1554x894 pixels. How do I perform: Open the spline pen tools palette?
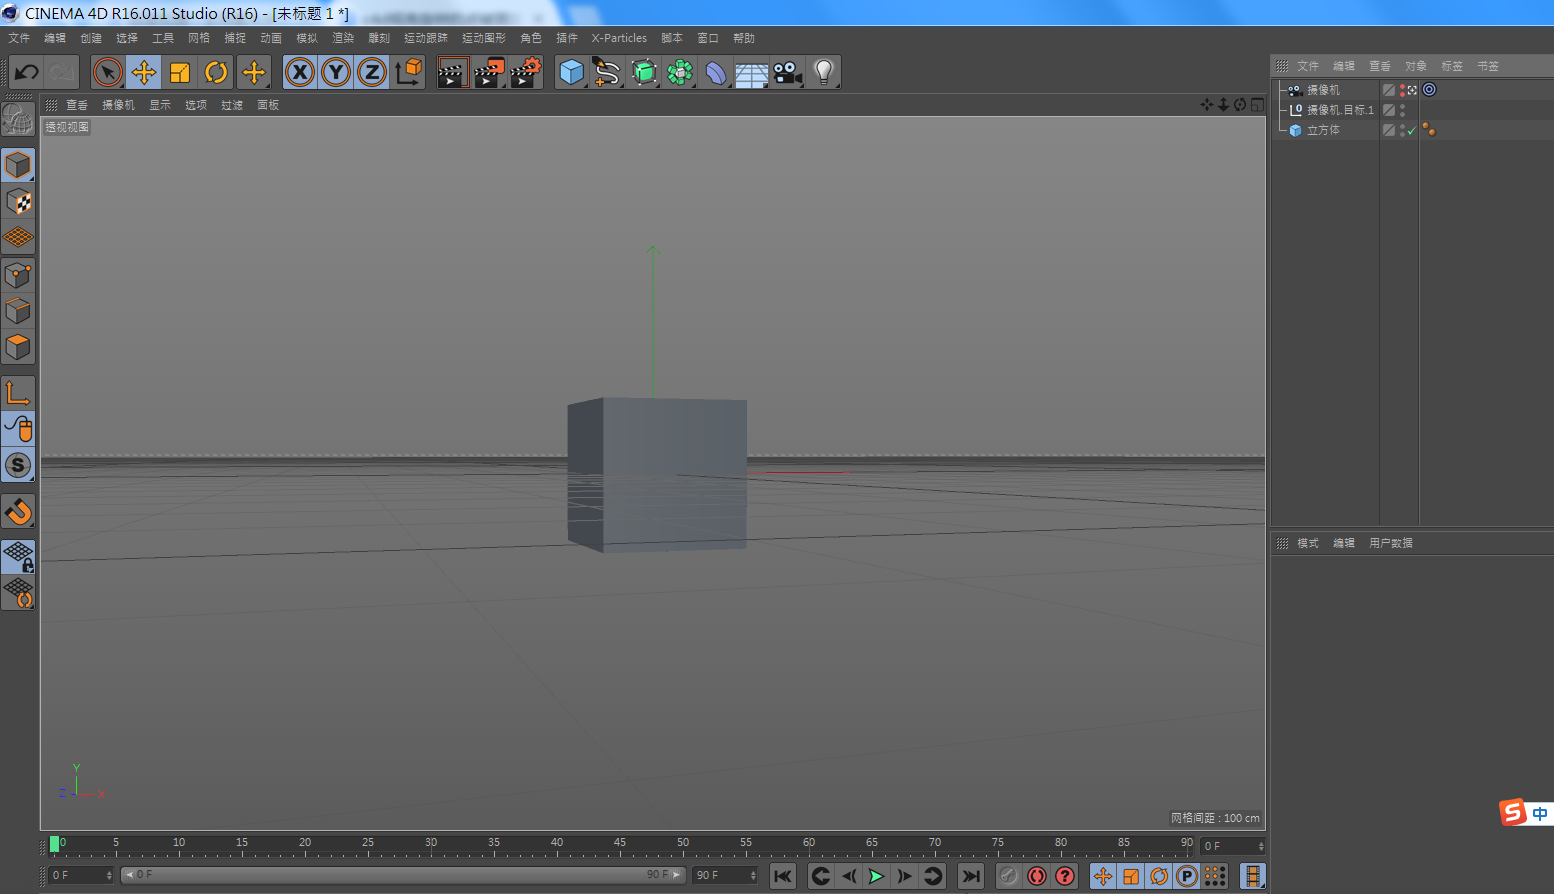tap(607, 72)
